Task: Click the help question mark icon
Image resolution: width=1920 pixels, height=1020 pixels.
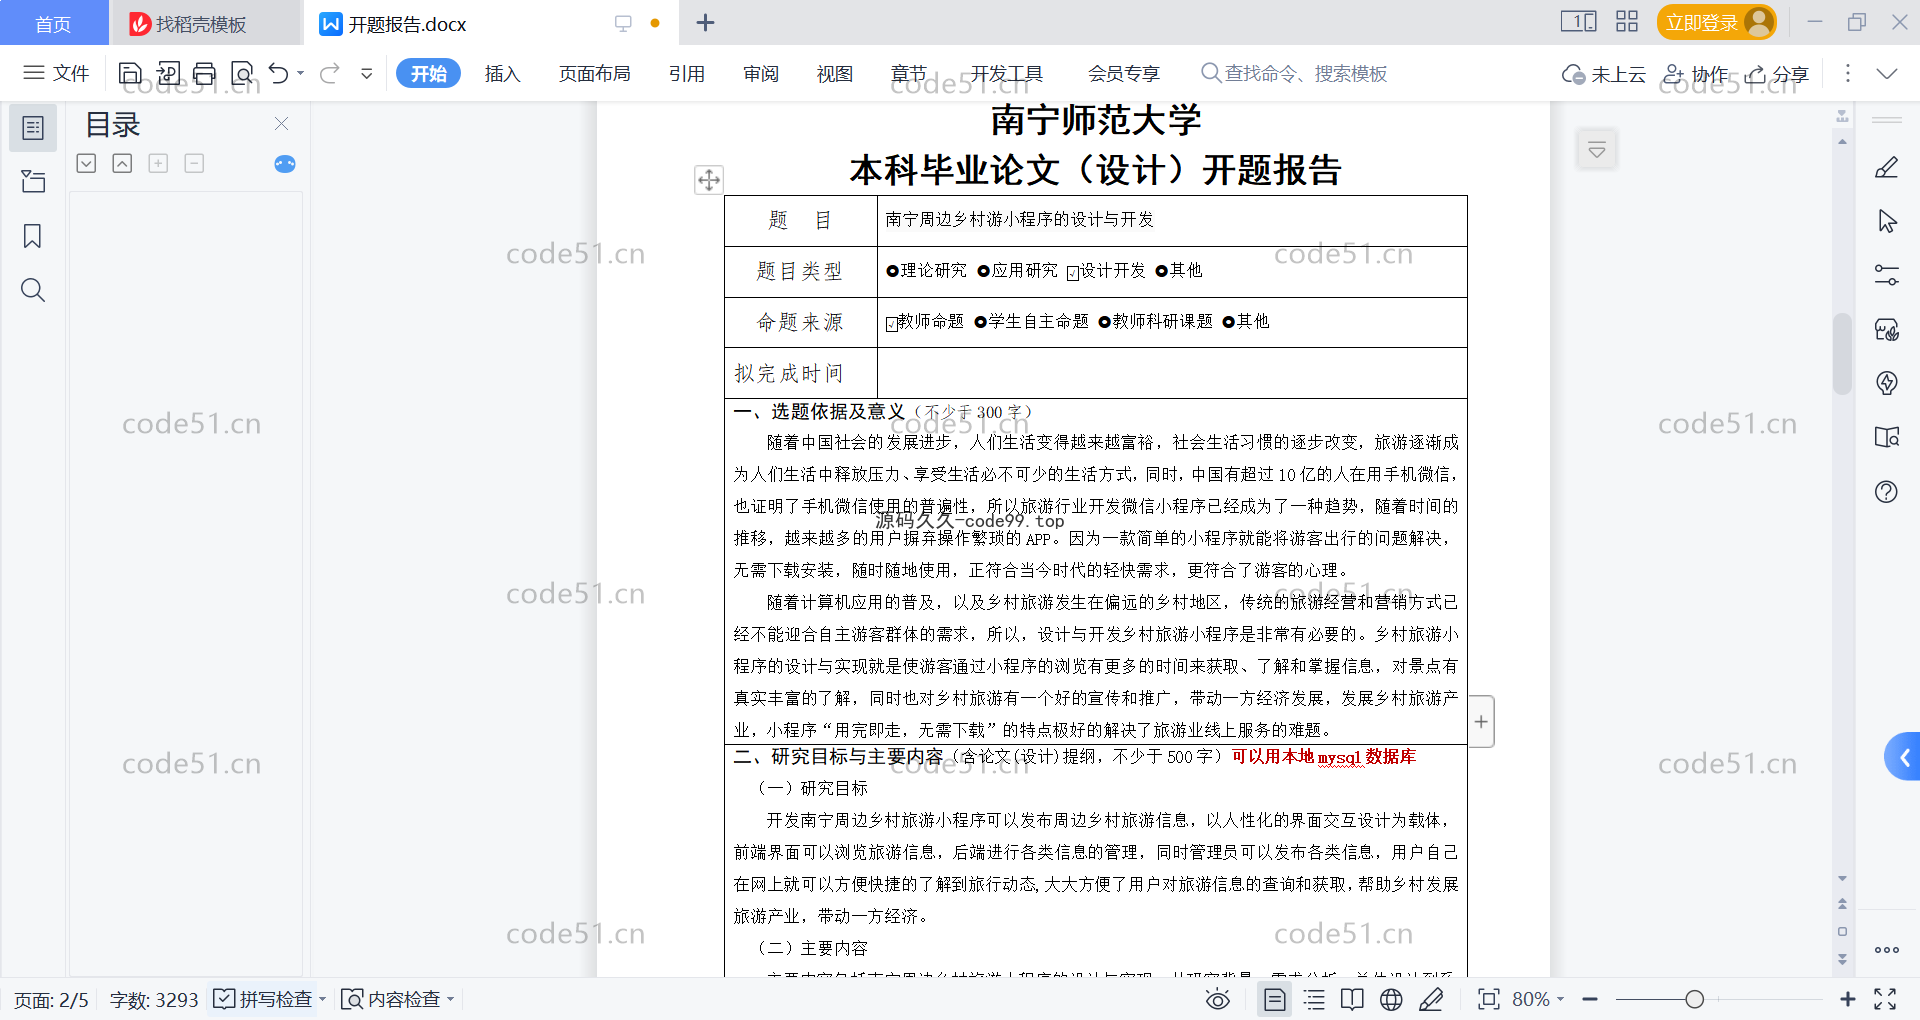Action: [x=1886, y=491]
